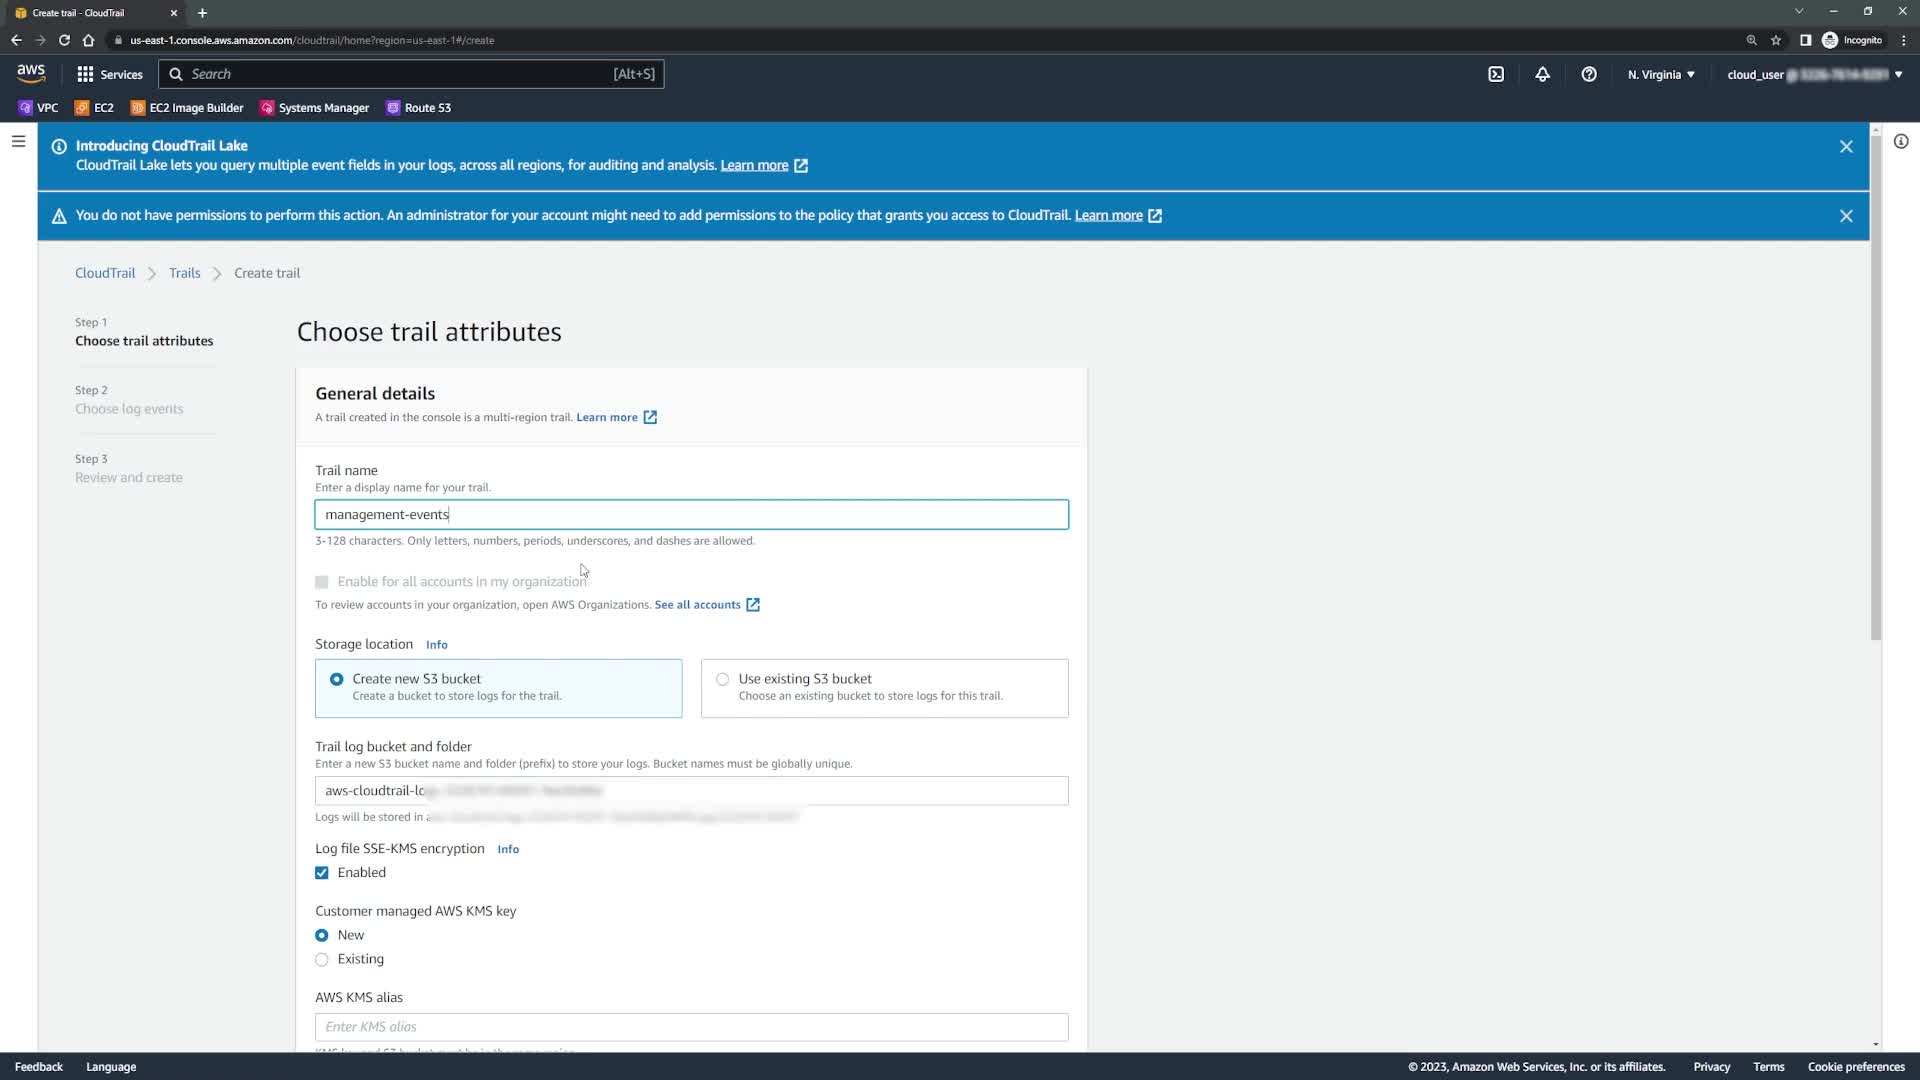Open the CloudShell icon in the top bar
Screen dimensions: 1920x1080
[x=1495, y=74]
